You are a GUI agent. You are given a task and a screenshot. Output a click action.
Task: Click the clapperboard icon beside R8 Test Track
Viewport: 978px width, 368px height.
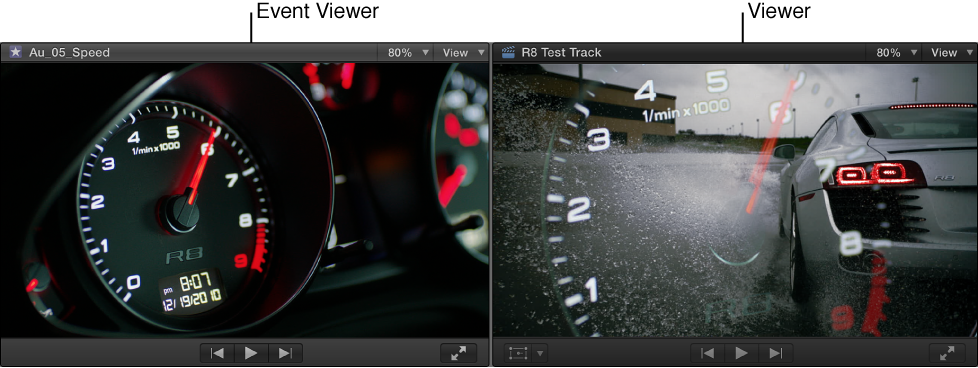508,52
